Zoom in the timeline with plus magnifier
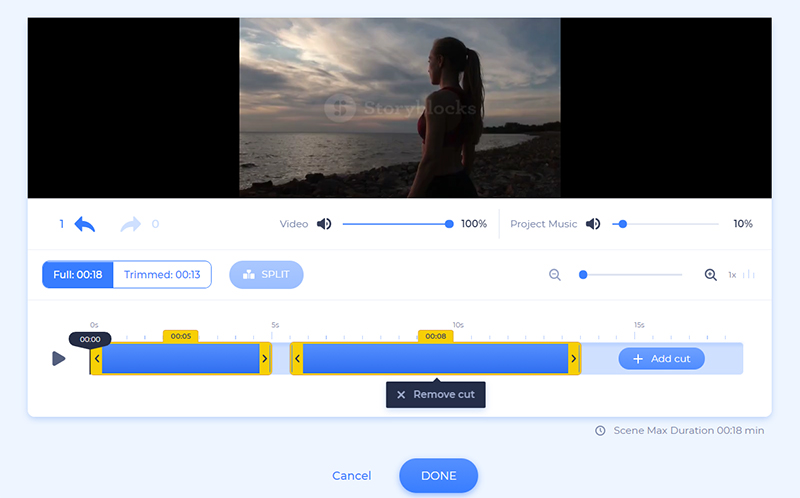 pos(711,275)
